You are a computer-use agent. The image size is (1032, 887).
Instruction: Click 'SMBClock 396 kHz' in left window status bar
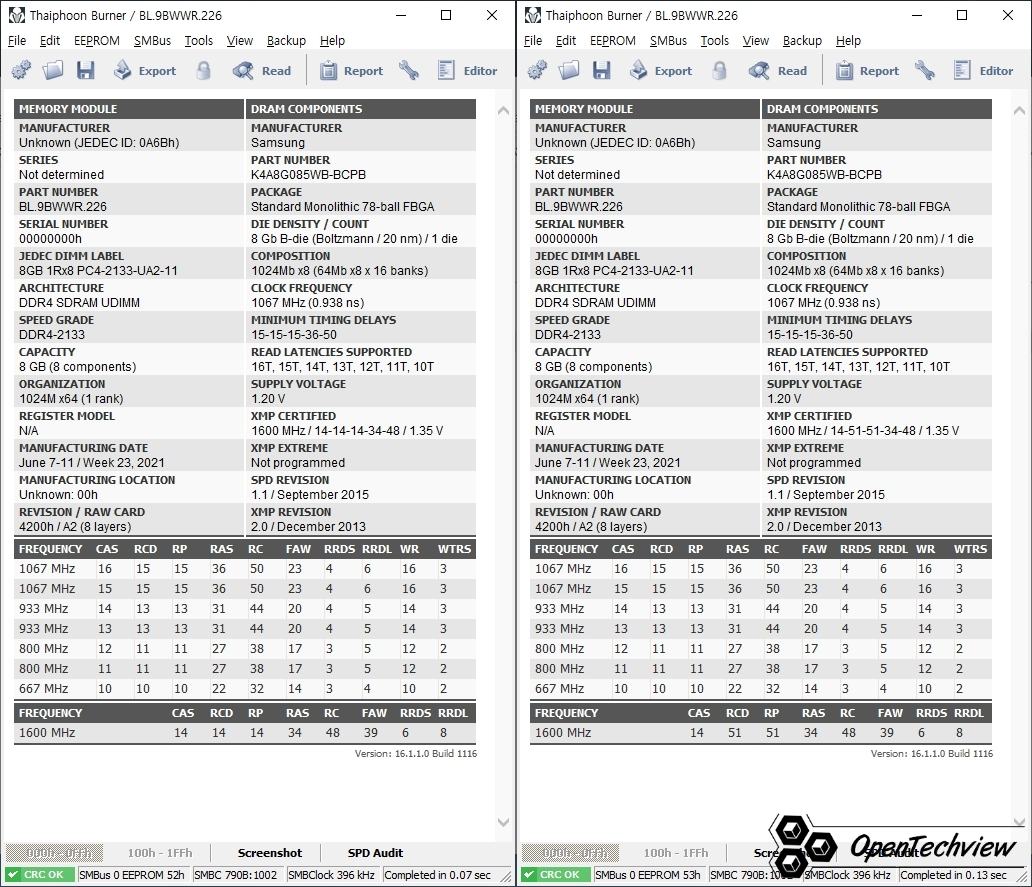(x=331, y=874)
